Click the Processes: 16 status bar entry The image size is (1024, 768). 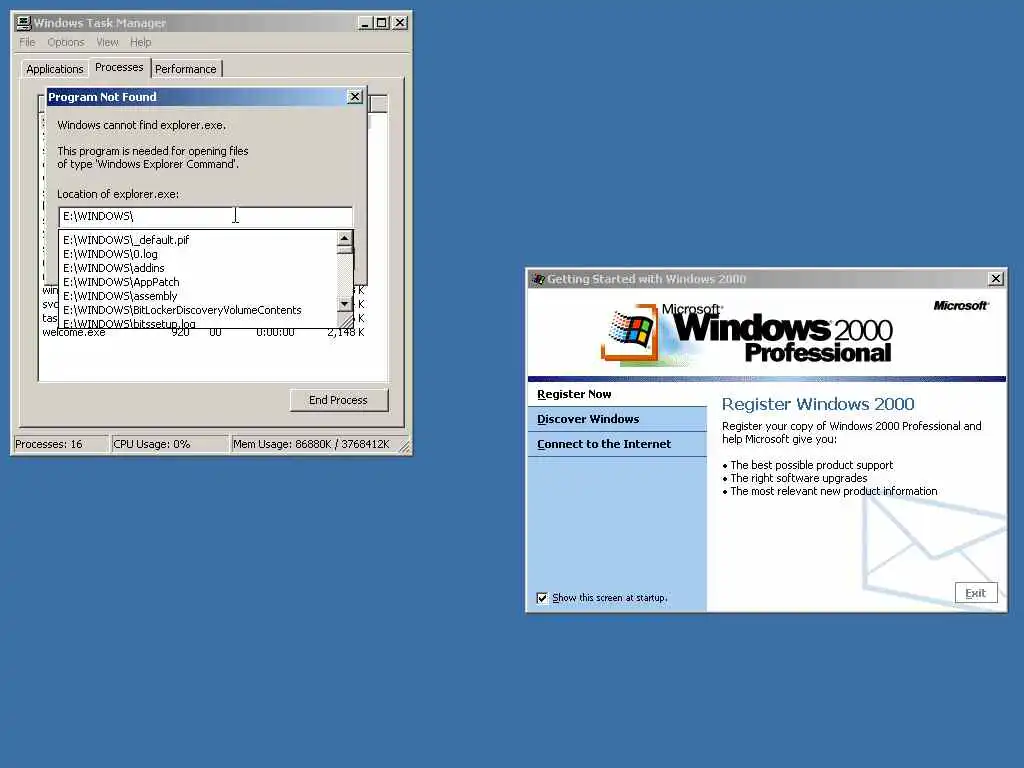tap(61, 444)
